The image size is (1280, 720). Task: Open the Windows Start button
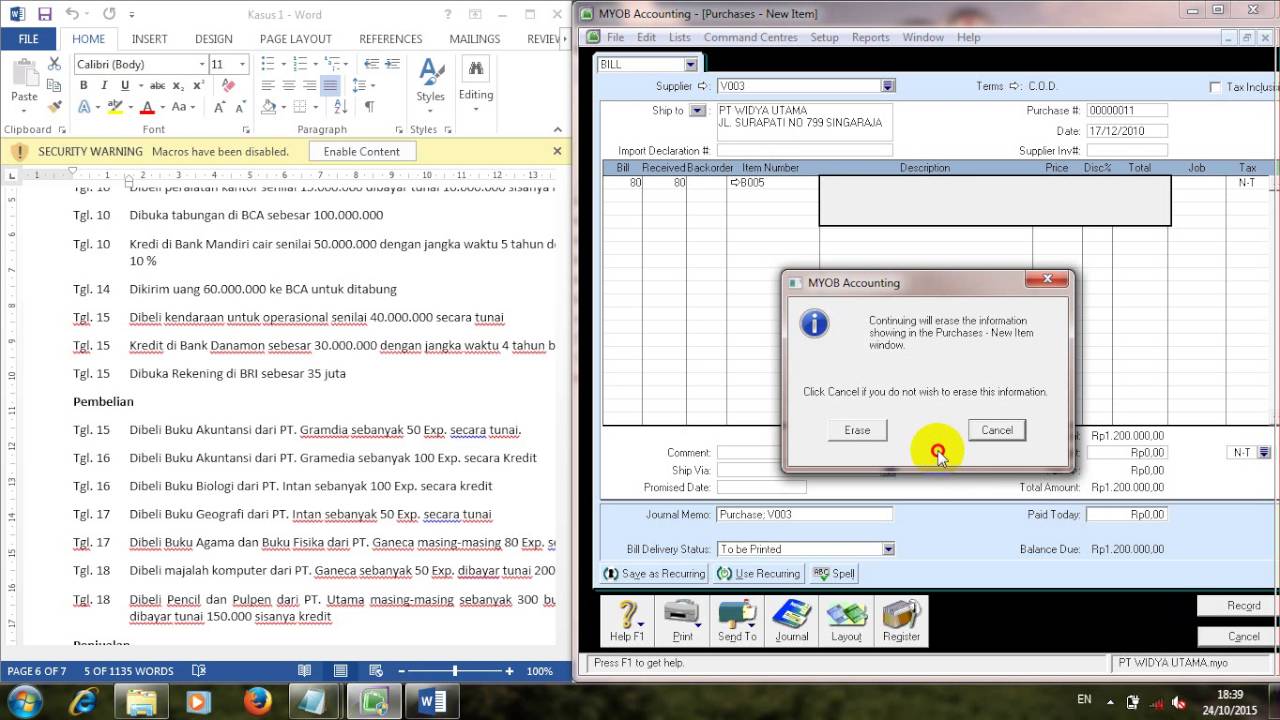pyautogui.click(x=24, y=701)
